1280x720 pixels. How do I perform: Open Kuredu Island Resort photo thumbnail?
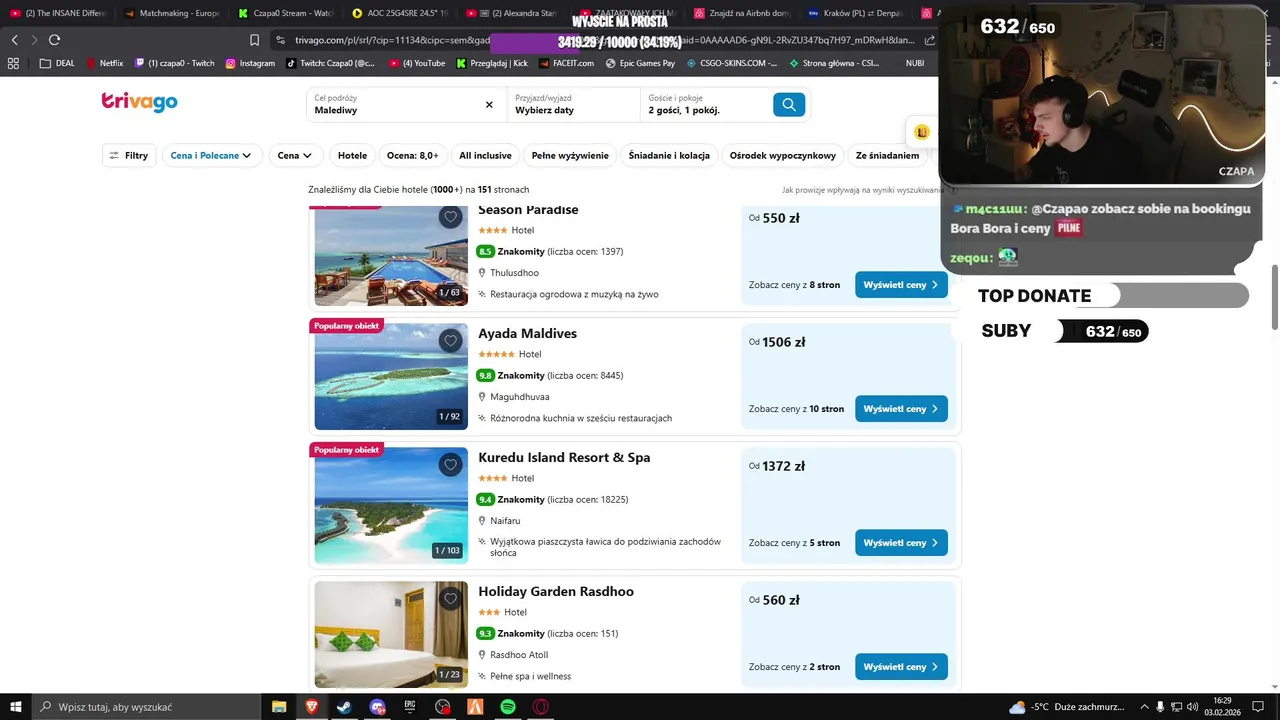pos(391,505)
